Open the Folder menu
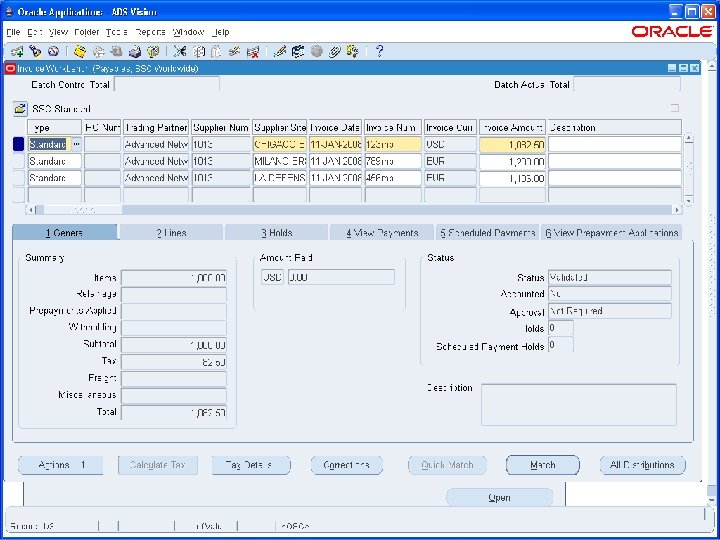Screen dimensions: 720x540 tap(87, 32)
